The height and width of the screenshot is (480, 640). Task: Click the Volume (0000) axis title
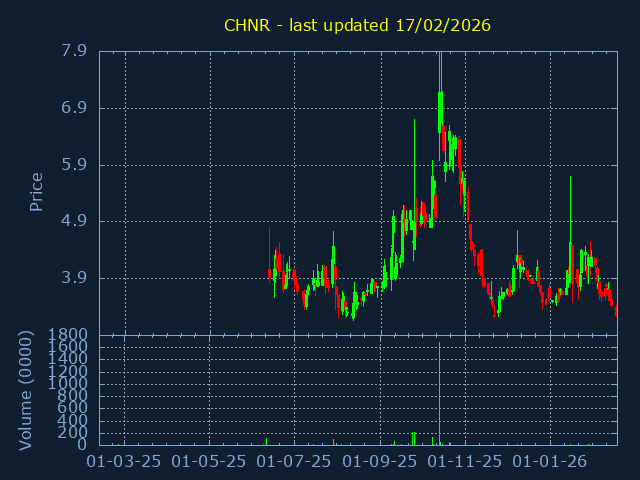tap(27, 390)
